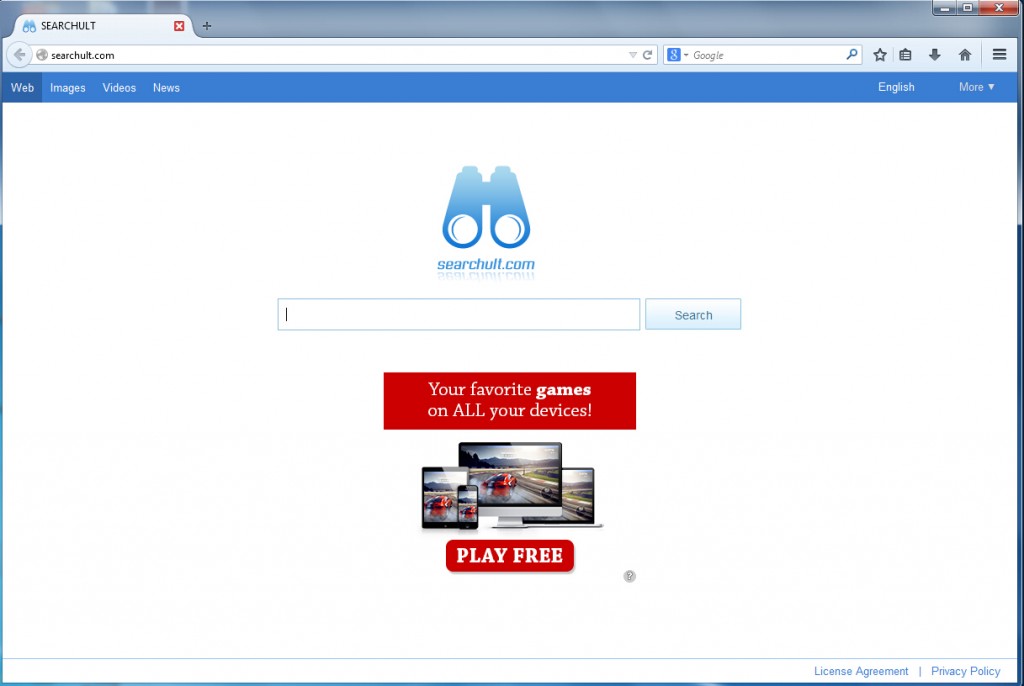Open the License Agreement link
The height and width of the screenshot is (686, 1024).
click(861, 671)
